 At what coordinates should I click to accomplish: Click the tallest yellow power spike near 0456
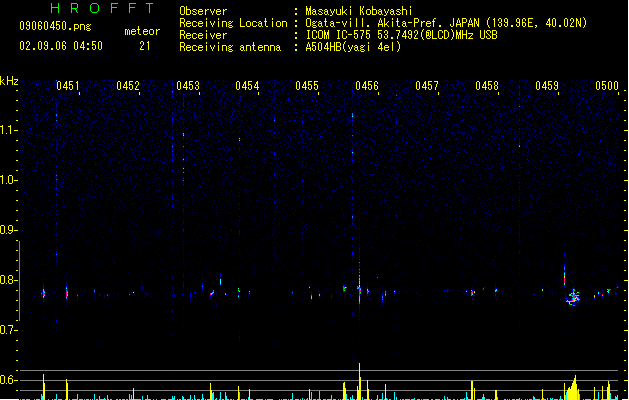click(x=359, y=381)
